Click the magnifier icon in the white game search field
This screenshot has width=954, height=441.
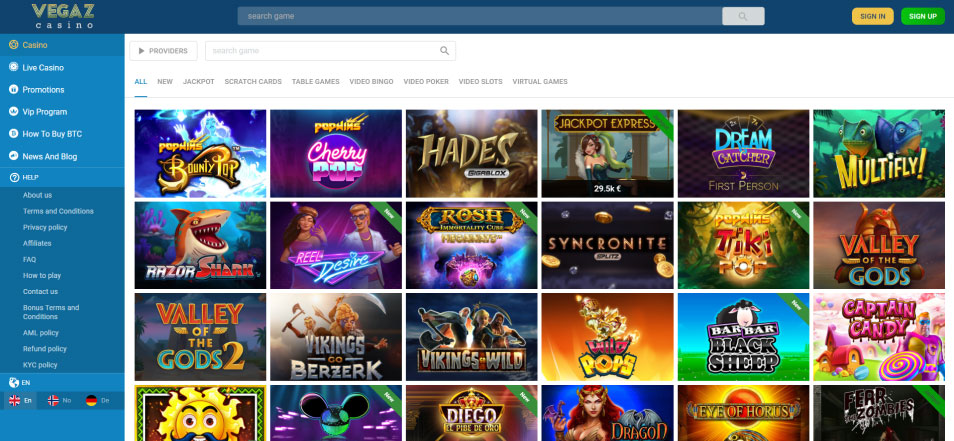point(445,51)
